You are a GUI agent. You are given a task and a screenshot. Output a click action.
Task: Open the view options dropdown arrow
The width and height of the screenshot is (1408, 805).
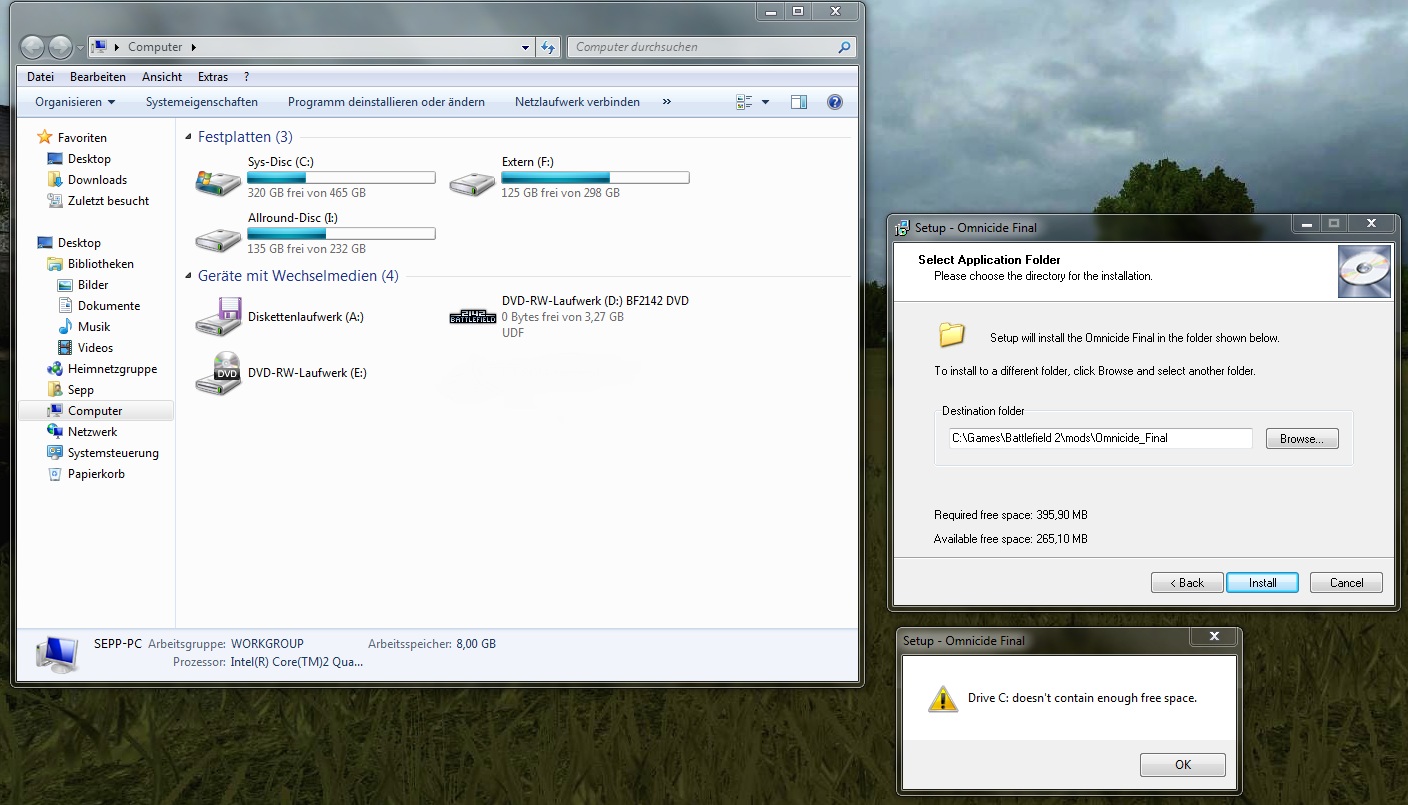pyautogui.click(x=765, y=102)
